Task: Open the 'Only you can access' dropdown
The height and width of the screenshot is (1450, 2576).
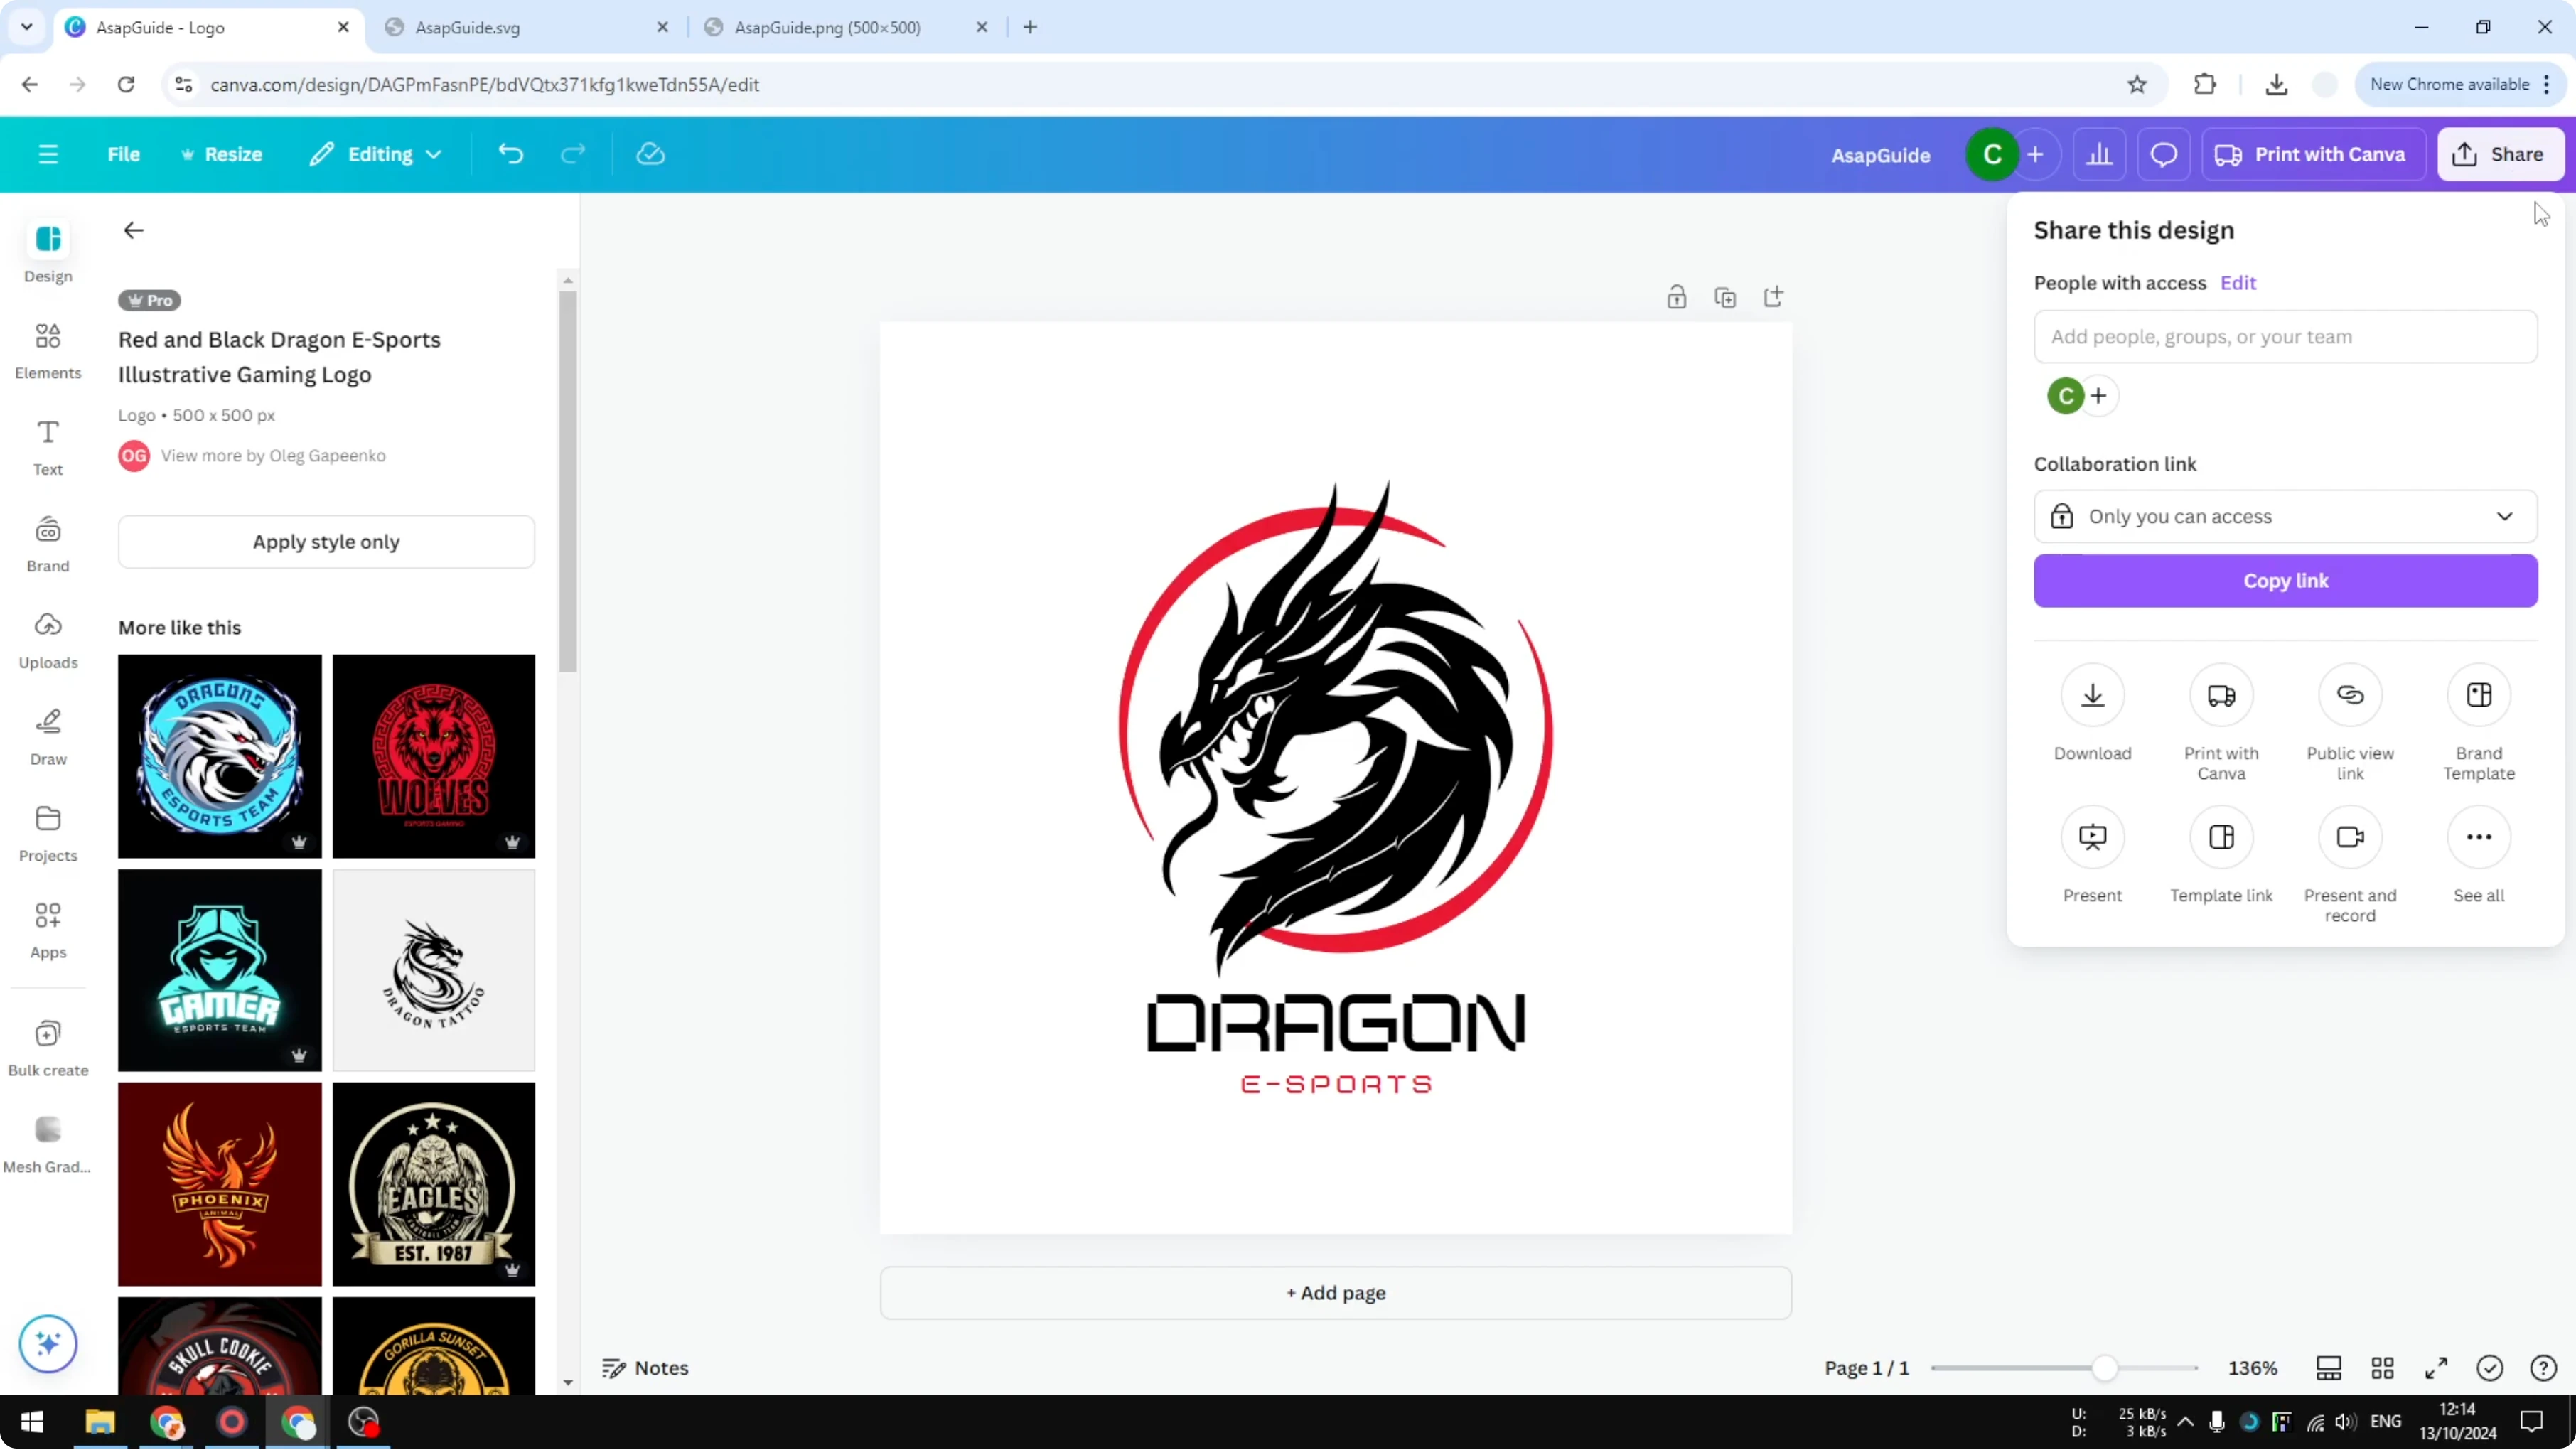Action: (x=2285, y=516)
